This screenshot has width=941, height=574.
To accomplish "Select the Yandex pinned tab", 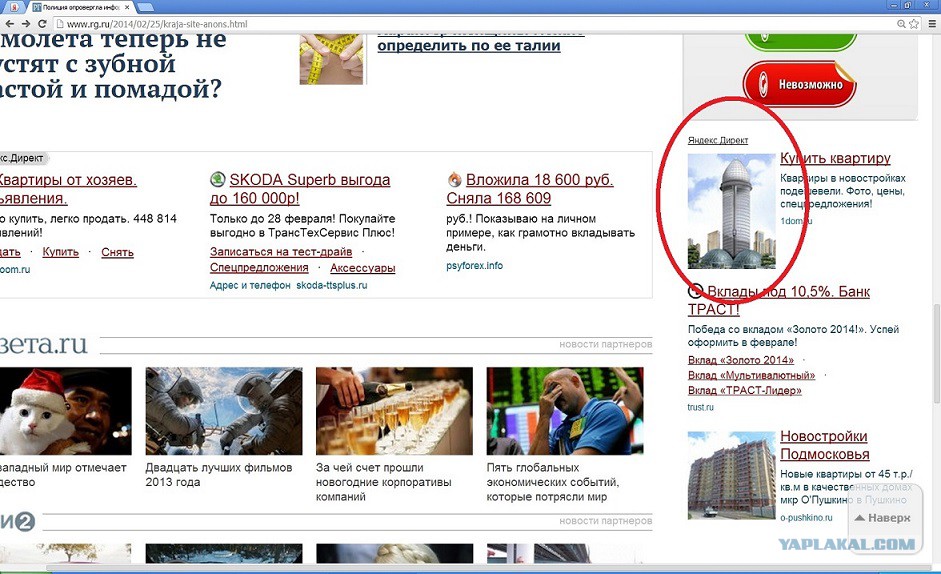I will click(x=13, y=7).
